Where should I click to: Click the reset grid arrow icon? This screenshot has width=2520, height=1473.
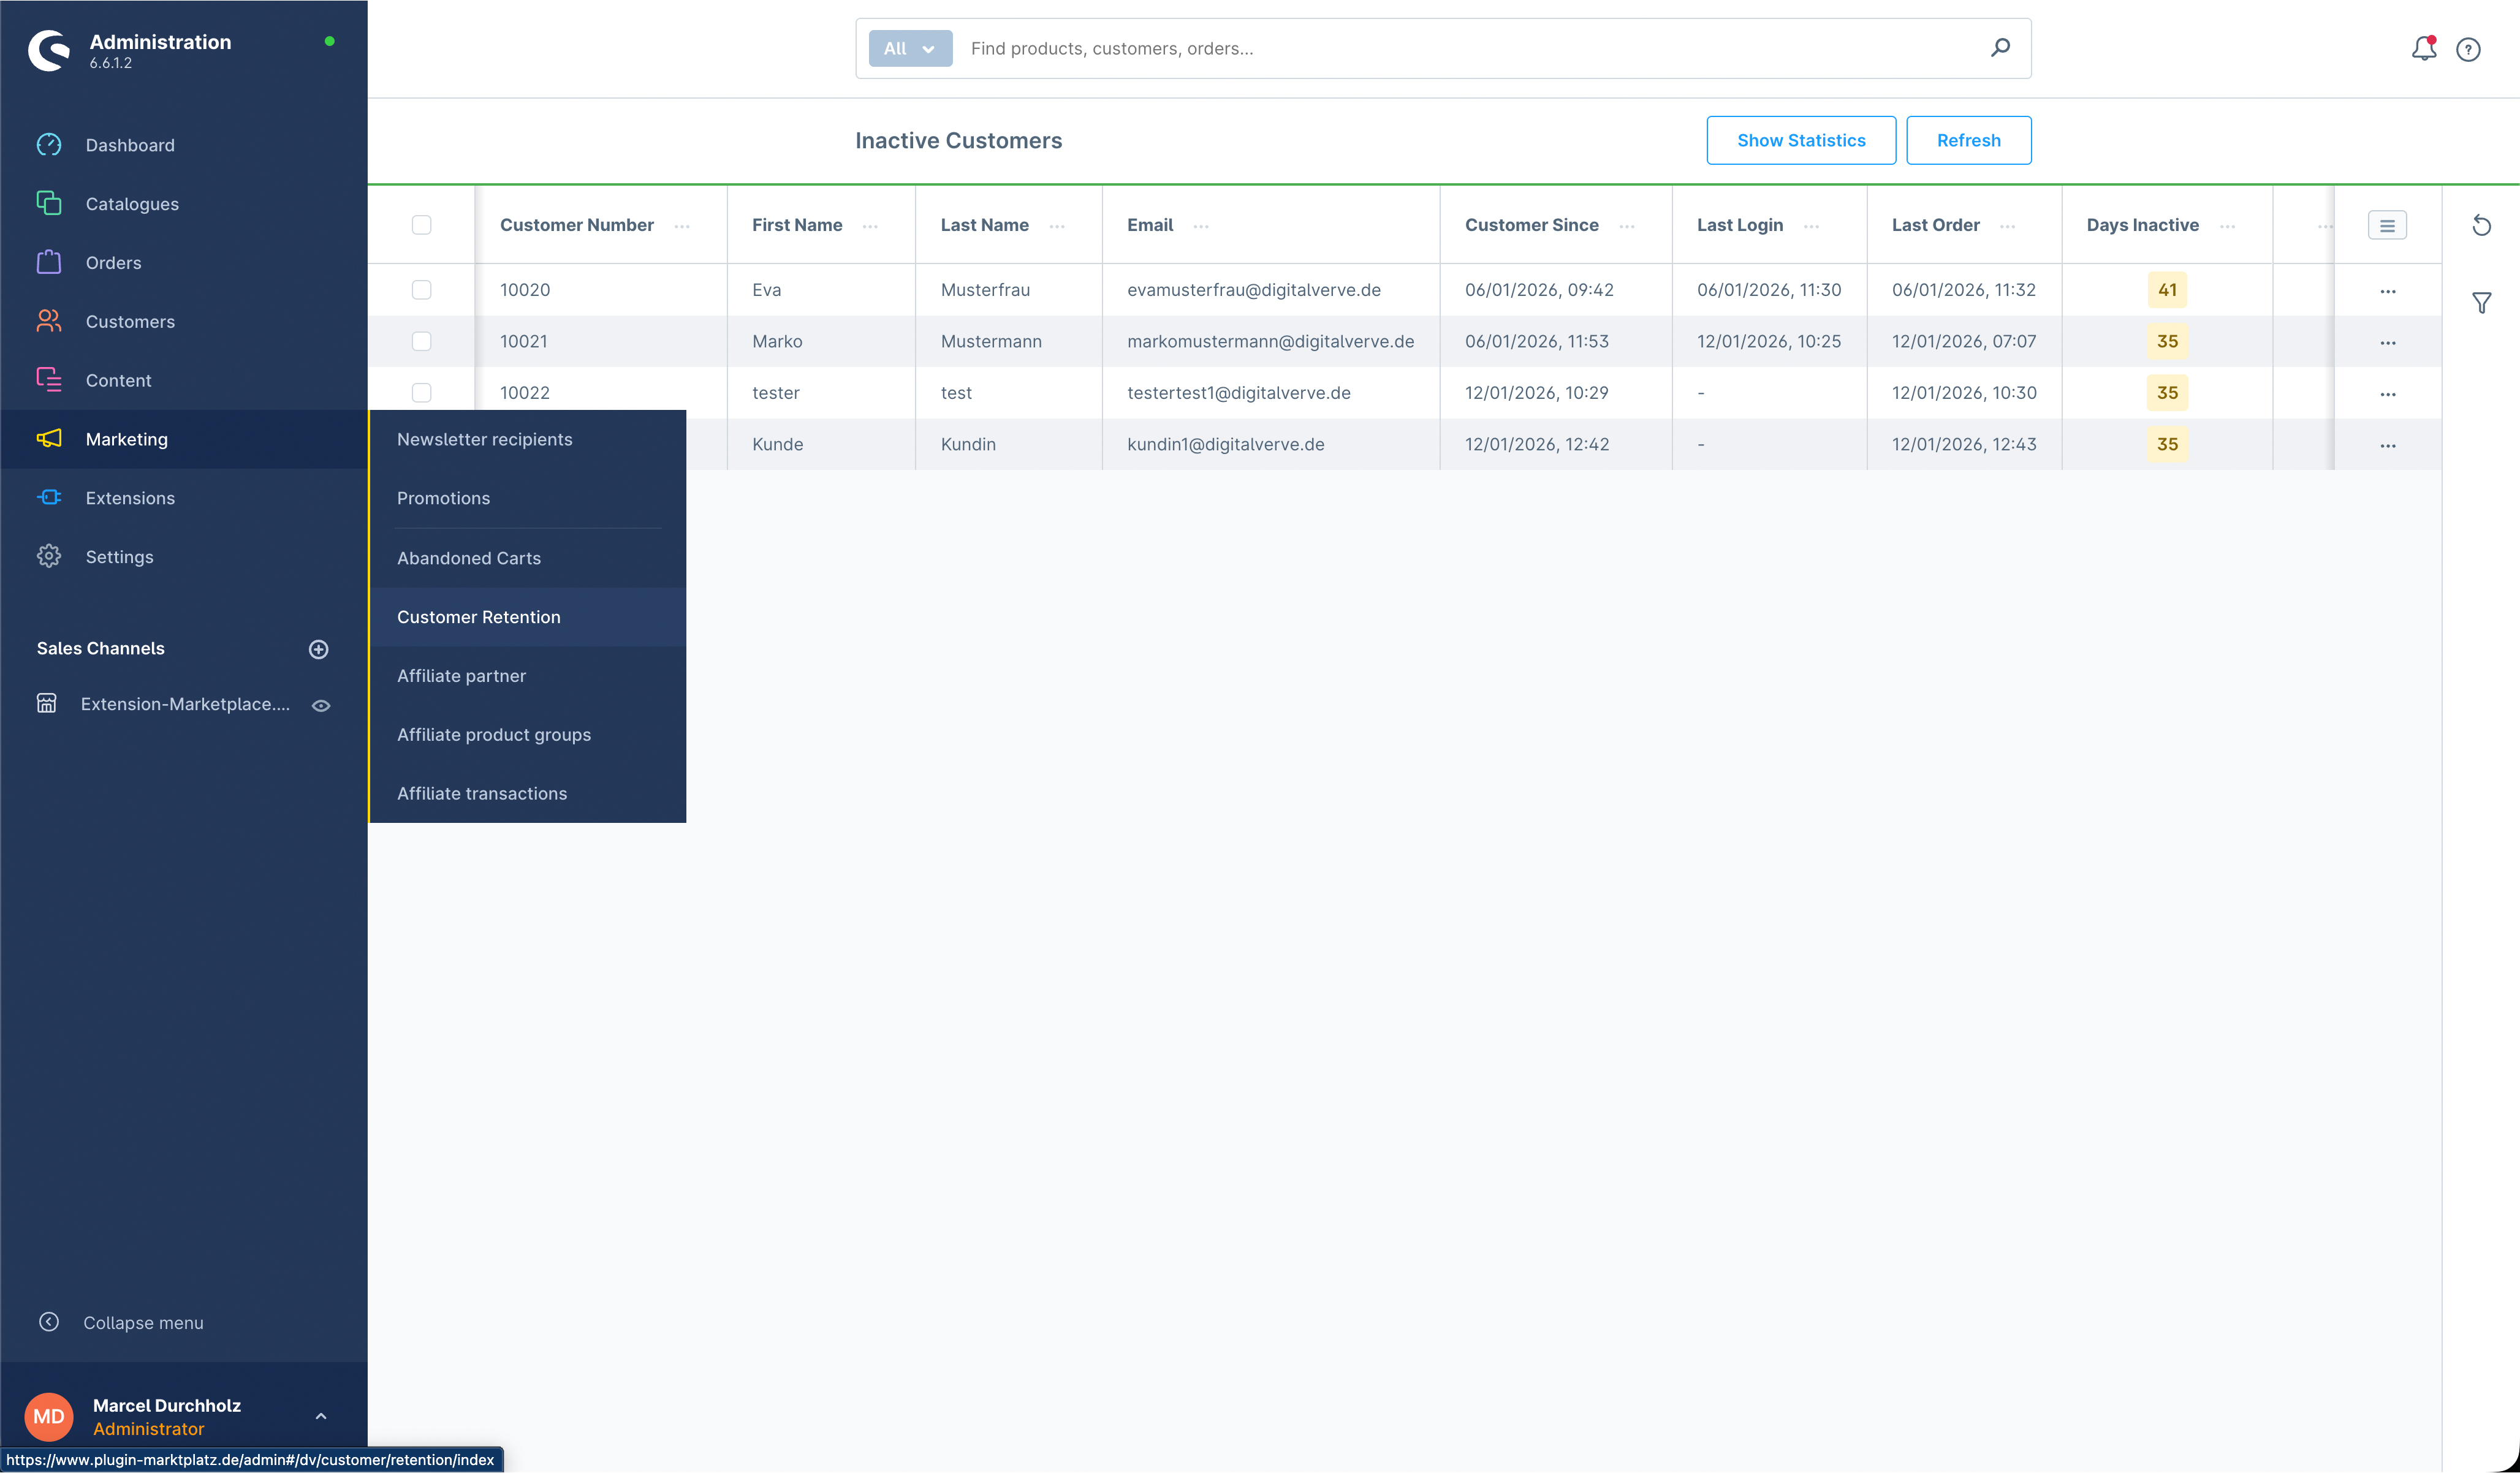point(2481,225)
